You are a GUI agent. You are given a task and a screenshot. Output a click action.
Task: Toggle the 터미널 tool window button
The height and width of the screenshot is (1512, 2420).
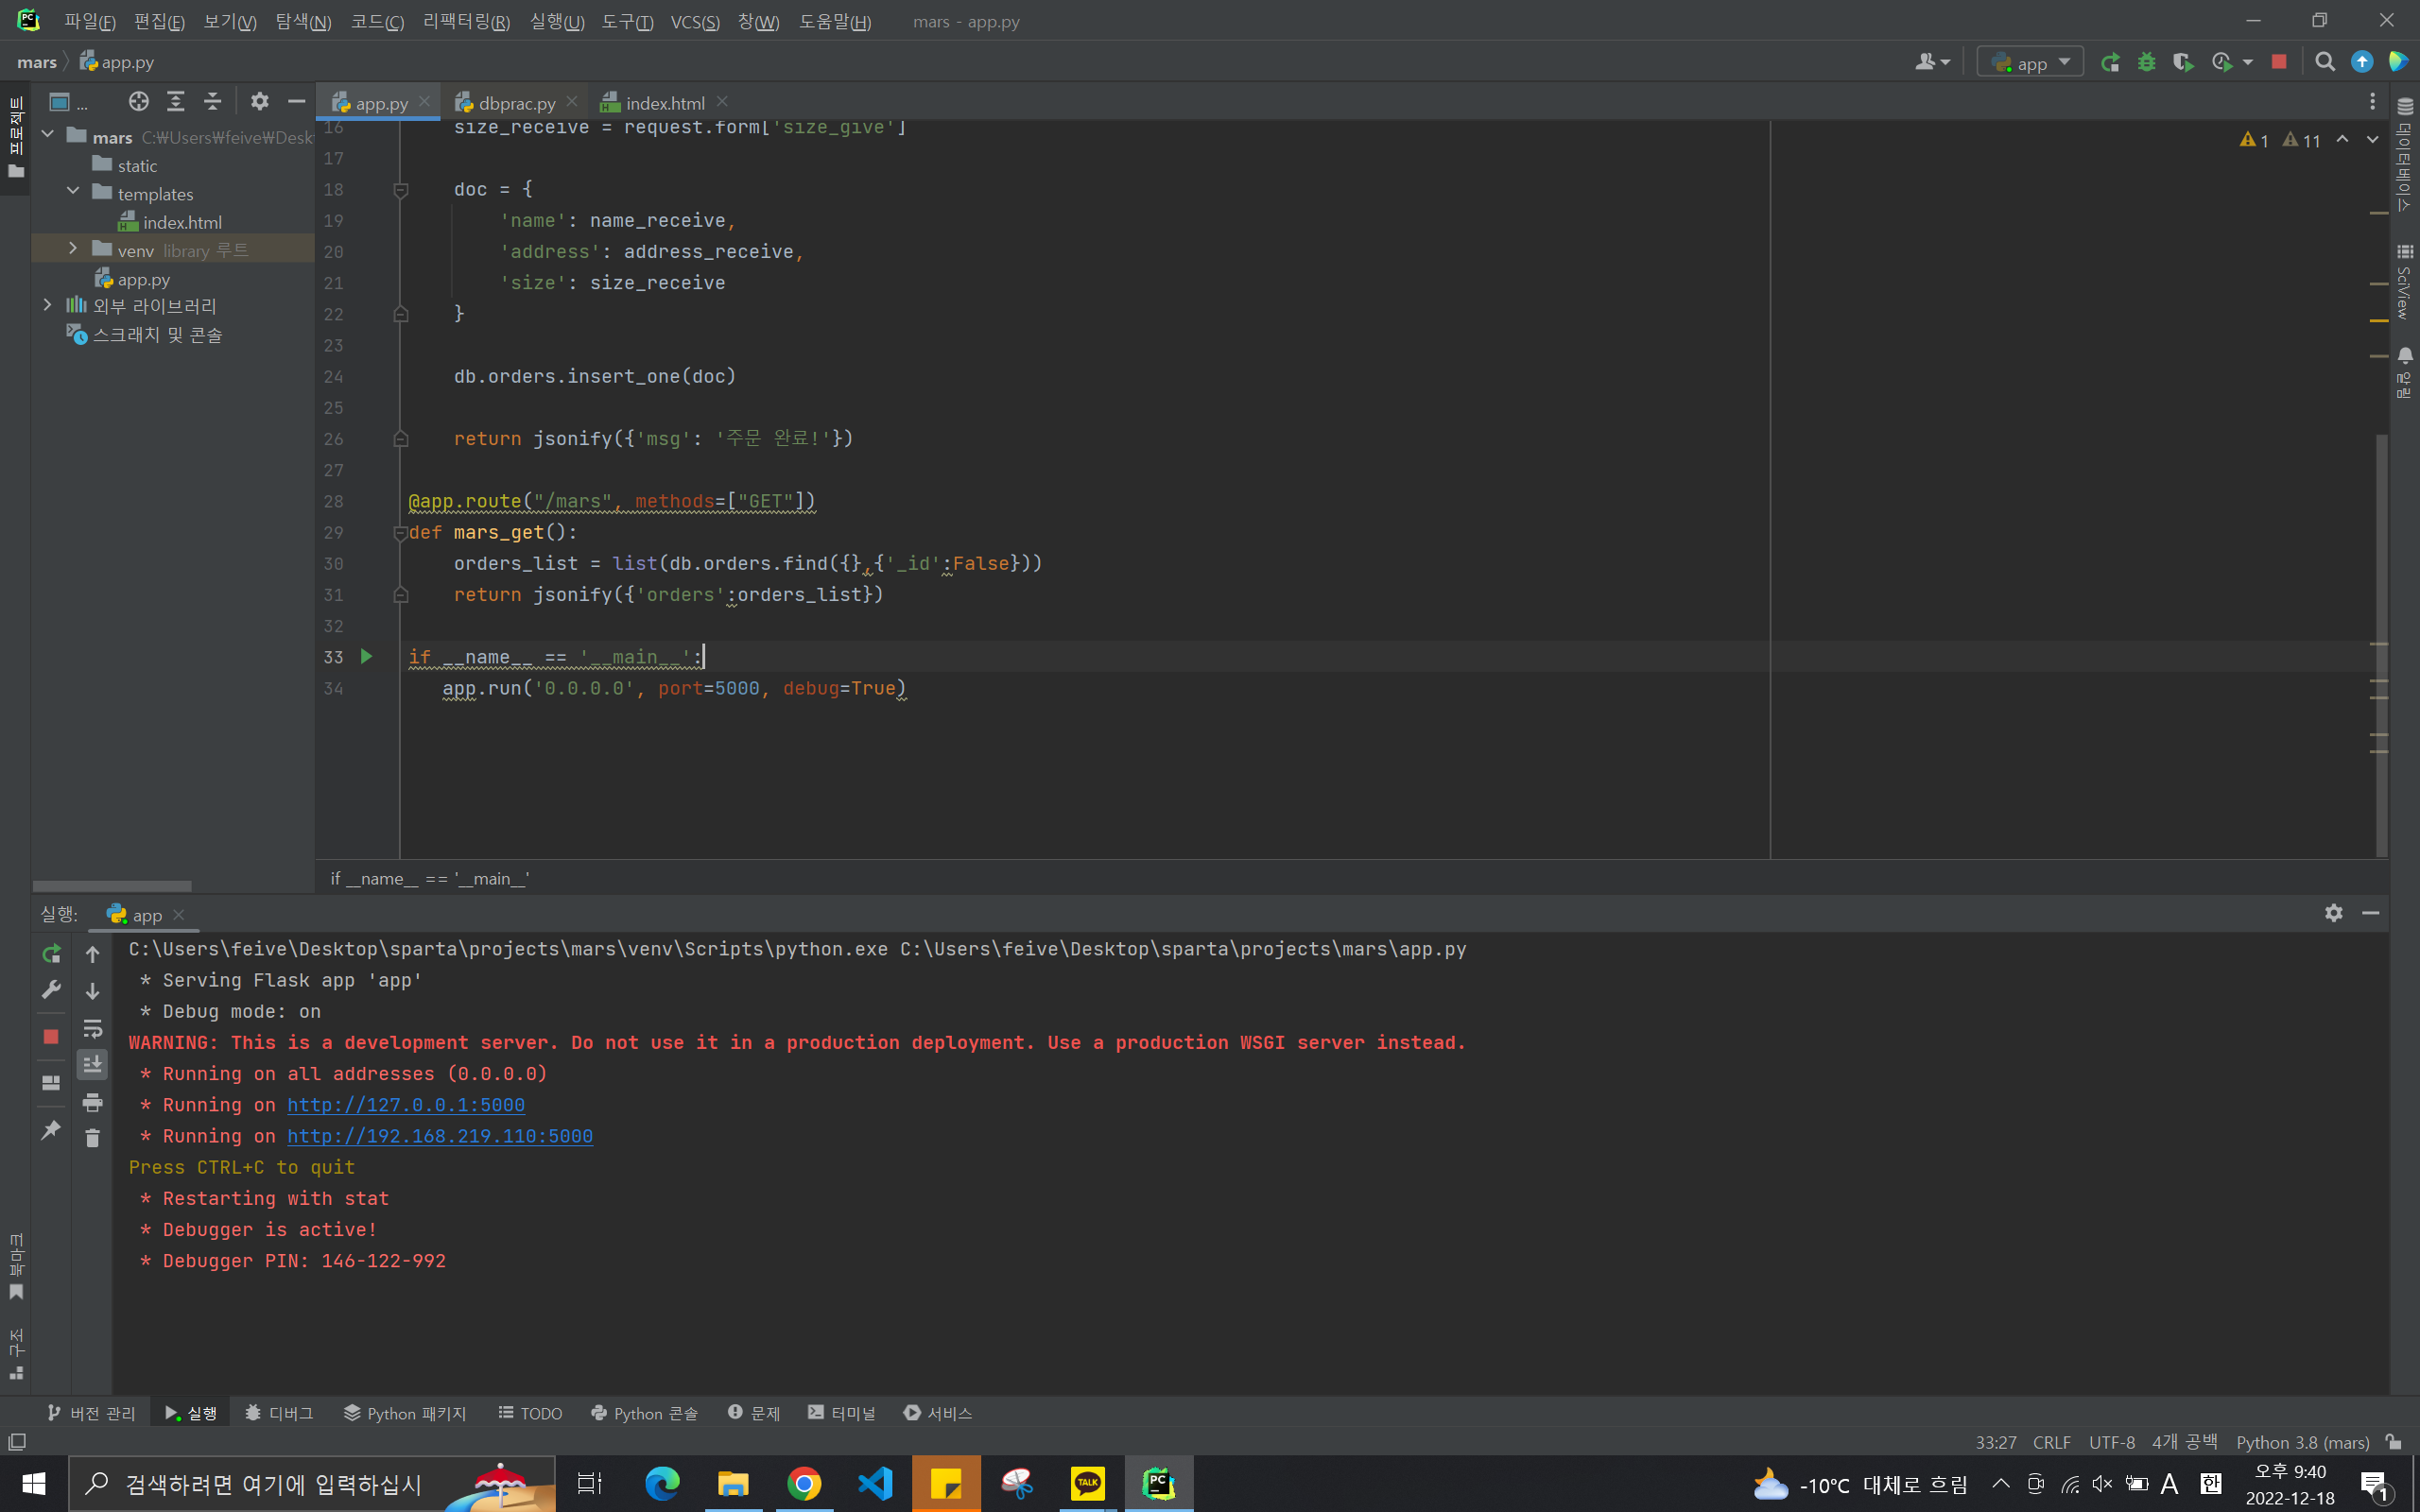click(842, 1413)
